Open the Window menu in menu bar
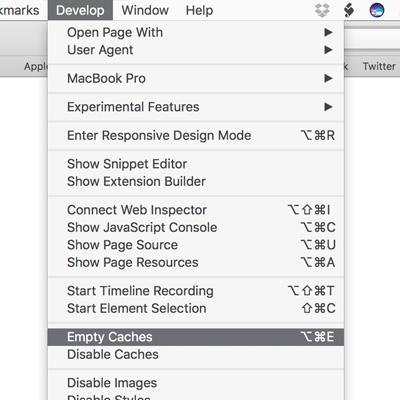Viewport: 400px width, 400px height. click(x=145, y=10)
